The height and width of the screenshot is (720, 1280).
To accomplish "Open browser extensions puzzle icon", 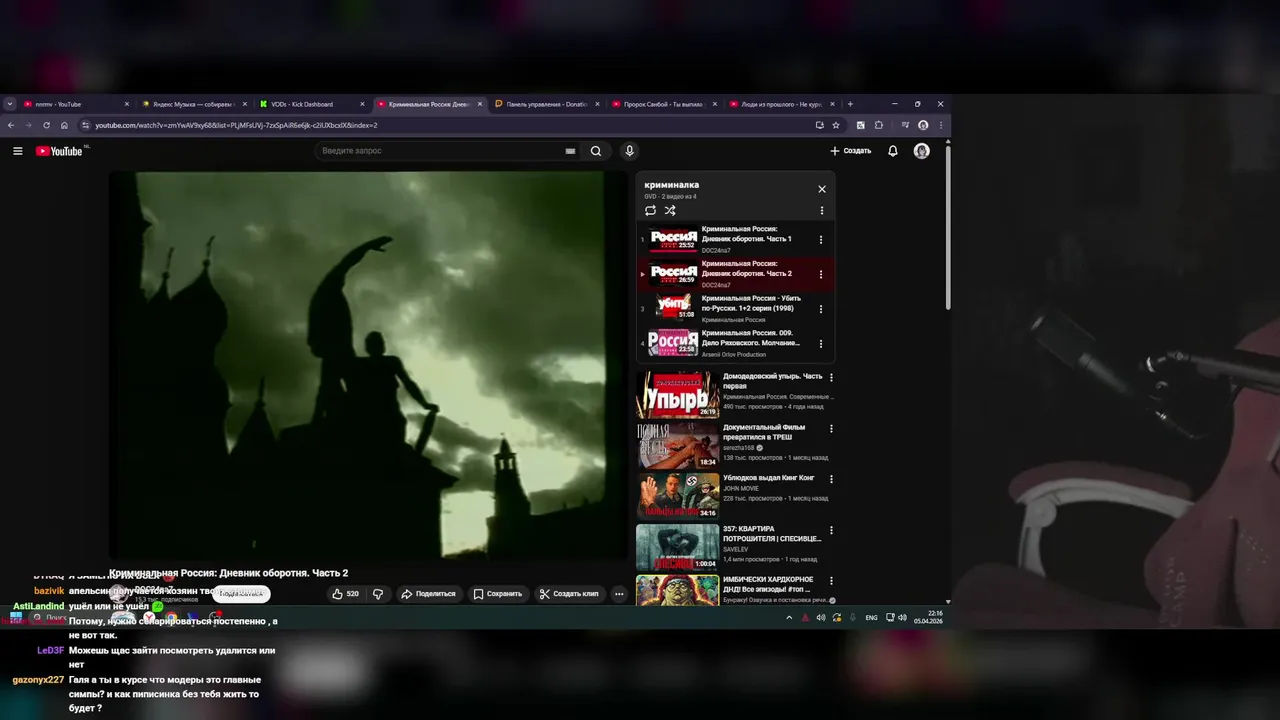I will click(879, 125).
